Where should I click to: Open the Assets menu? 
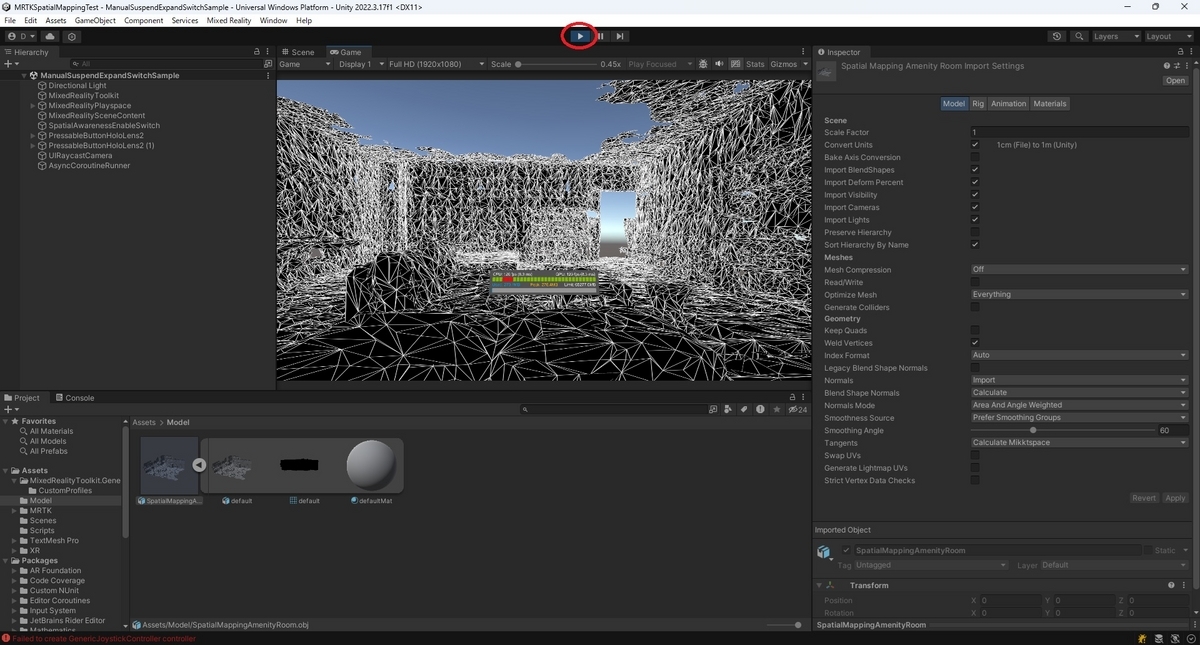[x=56, y=20]
